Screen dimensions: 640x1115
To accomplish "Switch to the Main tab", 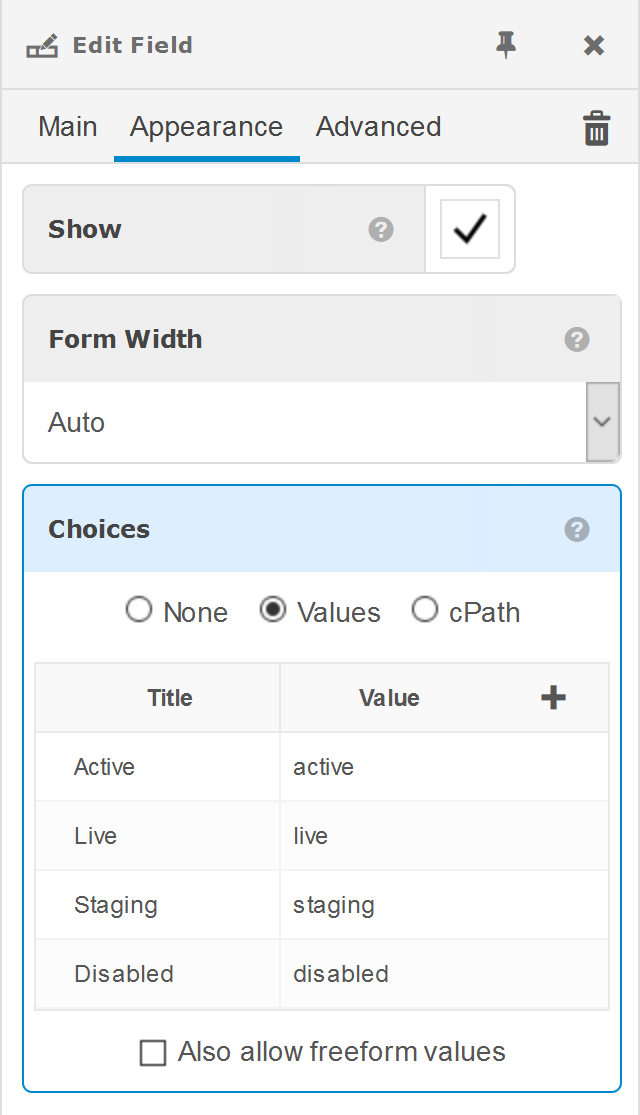I will click(68, 127).
